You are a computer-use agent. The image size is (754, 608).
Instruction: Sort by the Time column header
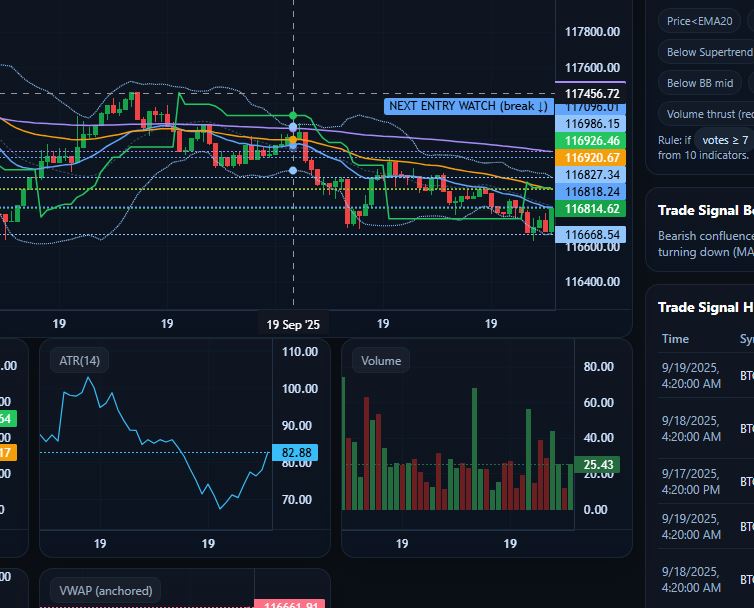(x=675, y=339)
